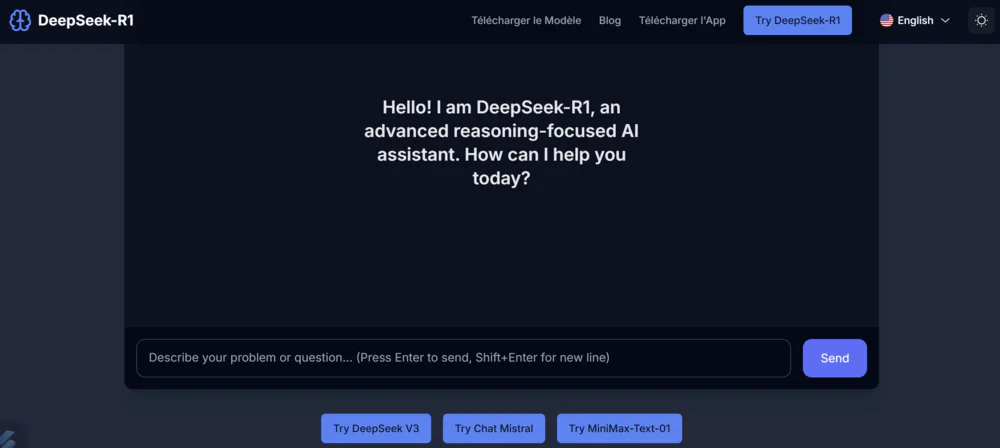Click the Try DeepSeek-R1 button

(797, 20)
